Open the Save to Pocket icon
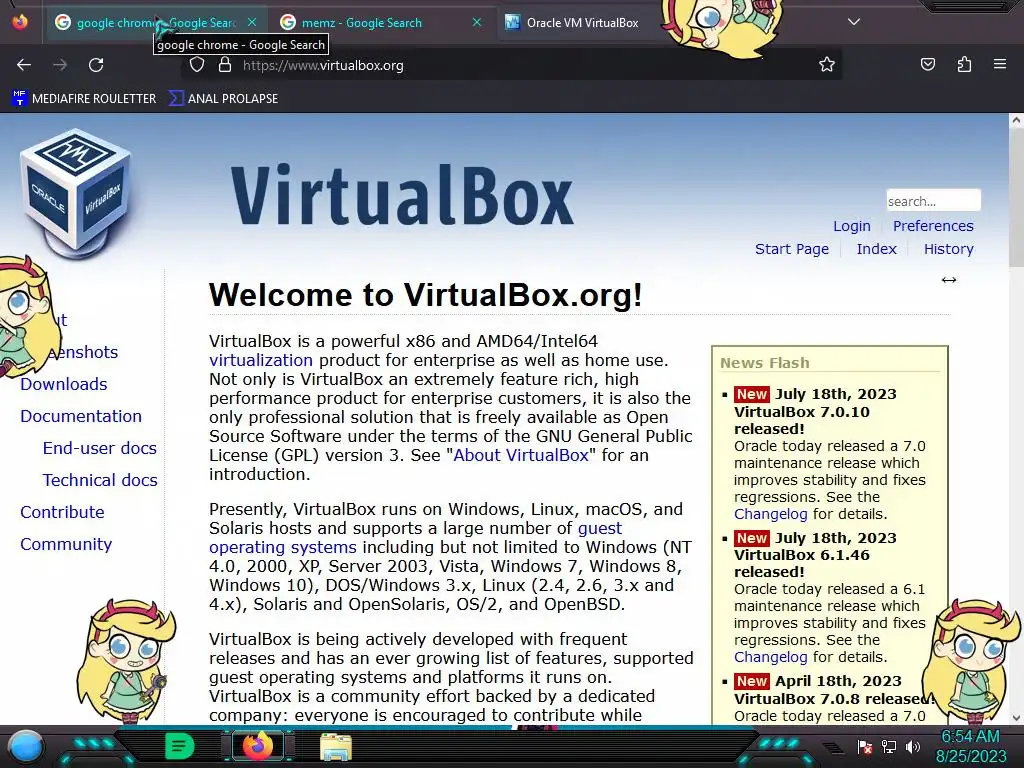This screenshot has height=768, width=1024. [x=927, y=64]
